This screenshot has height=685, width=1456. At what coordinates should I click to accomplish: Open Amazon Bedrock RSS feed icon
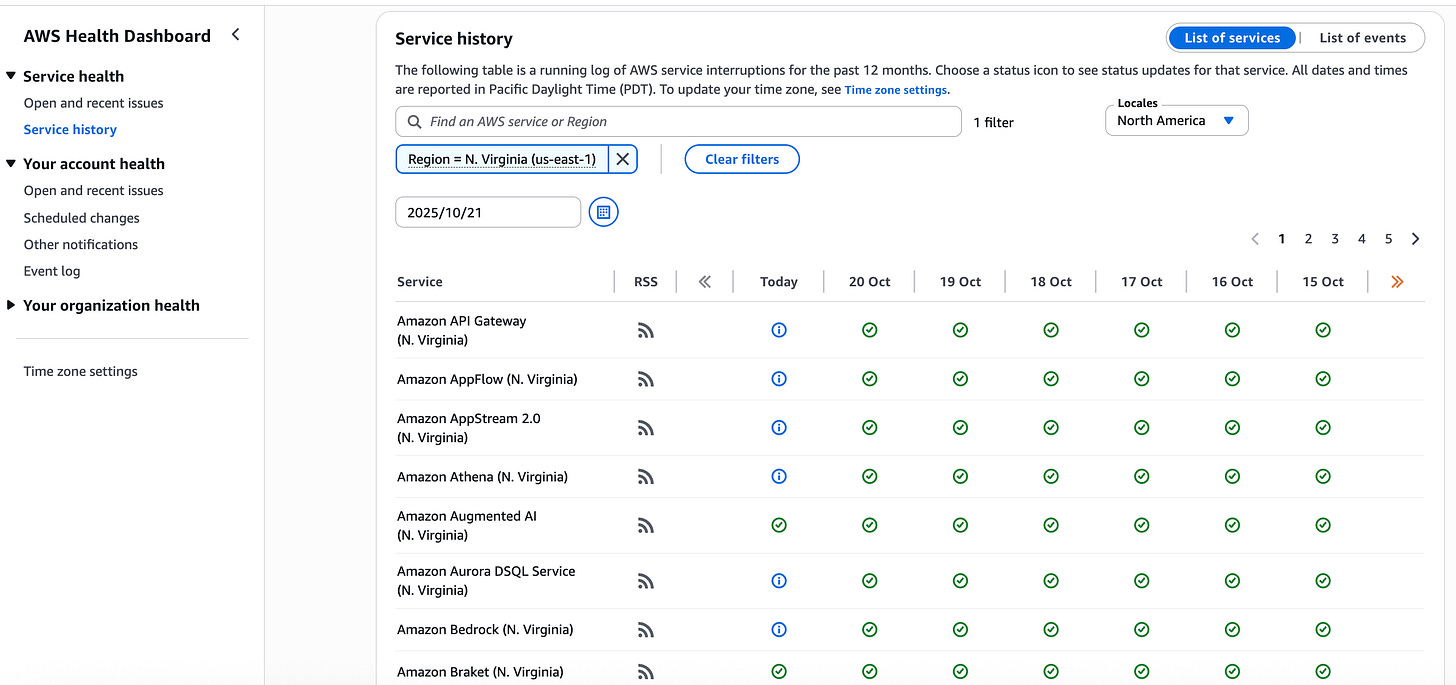pos(646,630)
